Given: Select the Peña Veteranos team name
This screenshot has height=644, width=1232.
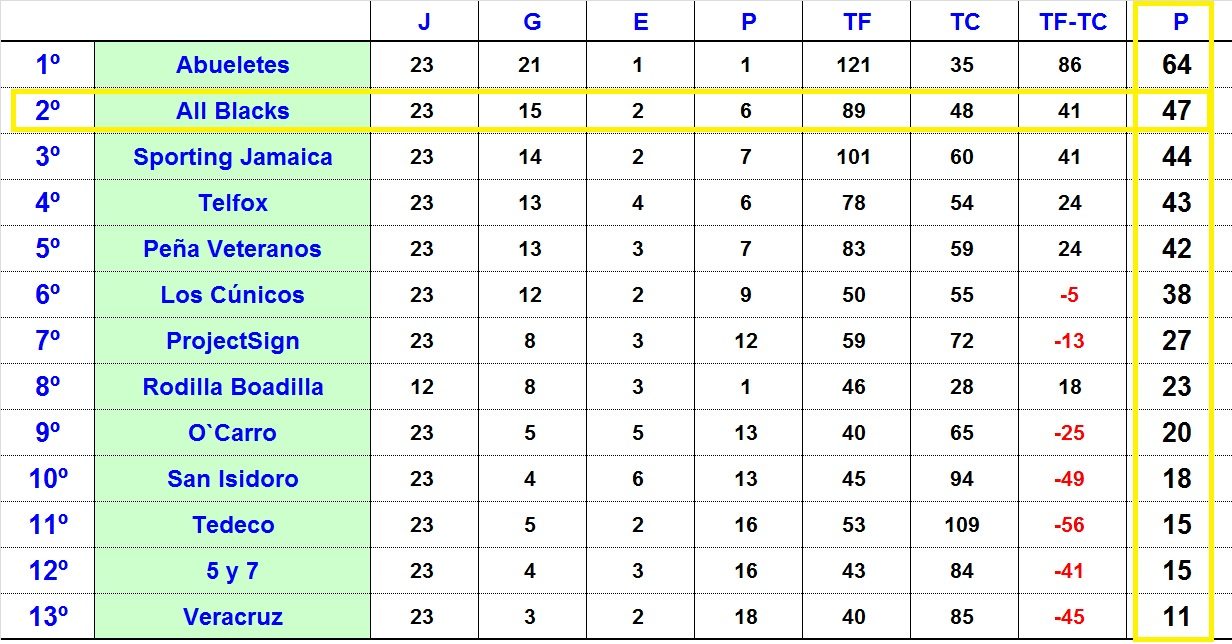Looking at the screenshot, I should point(232,249).
